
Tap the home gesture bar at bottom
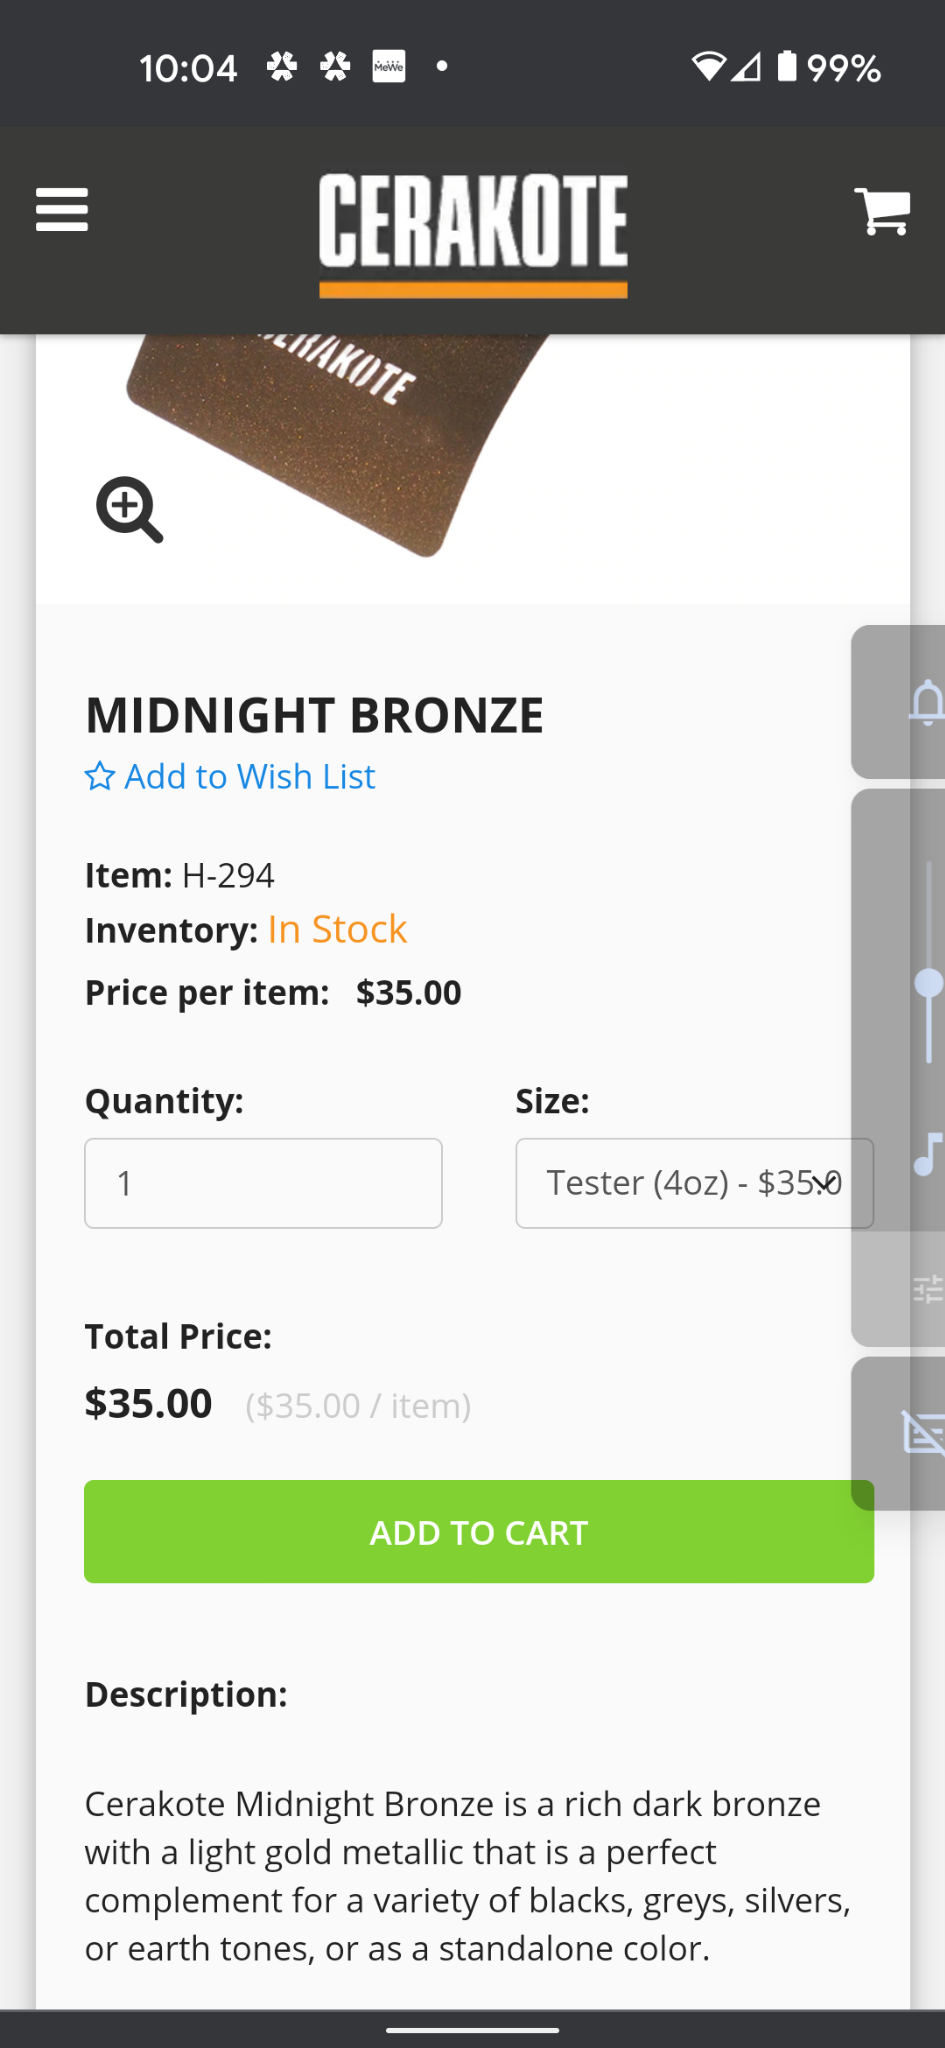click(472, 2030)
